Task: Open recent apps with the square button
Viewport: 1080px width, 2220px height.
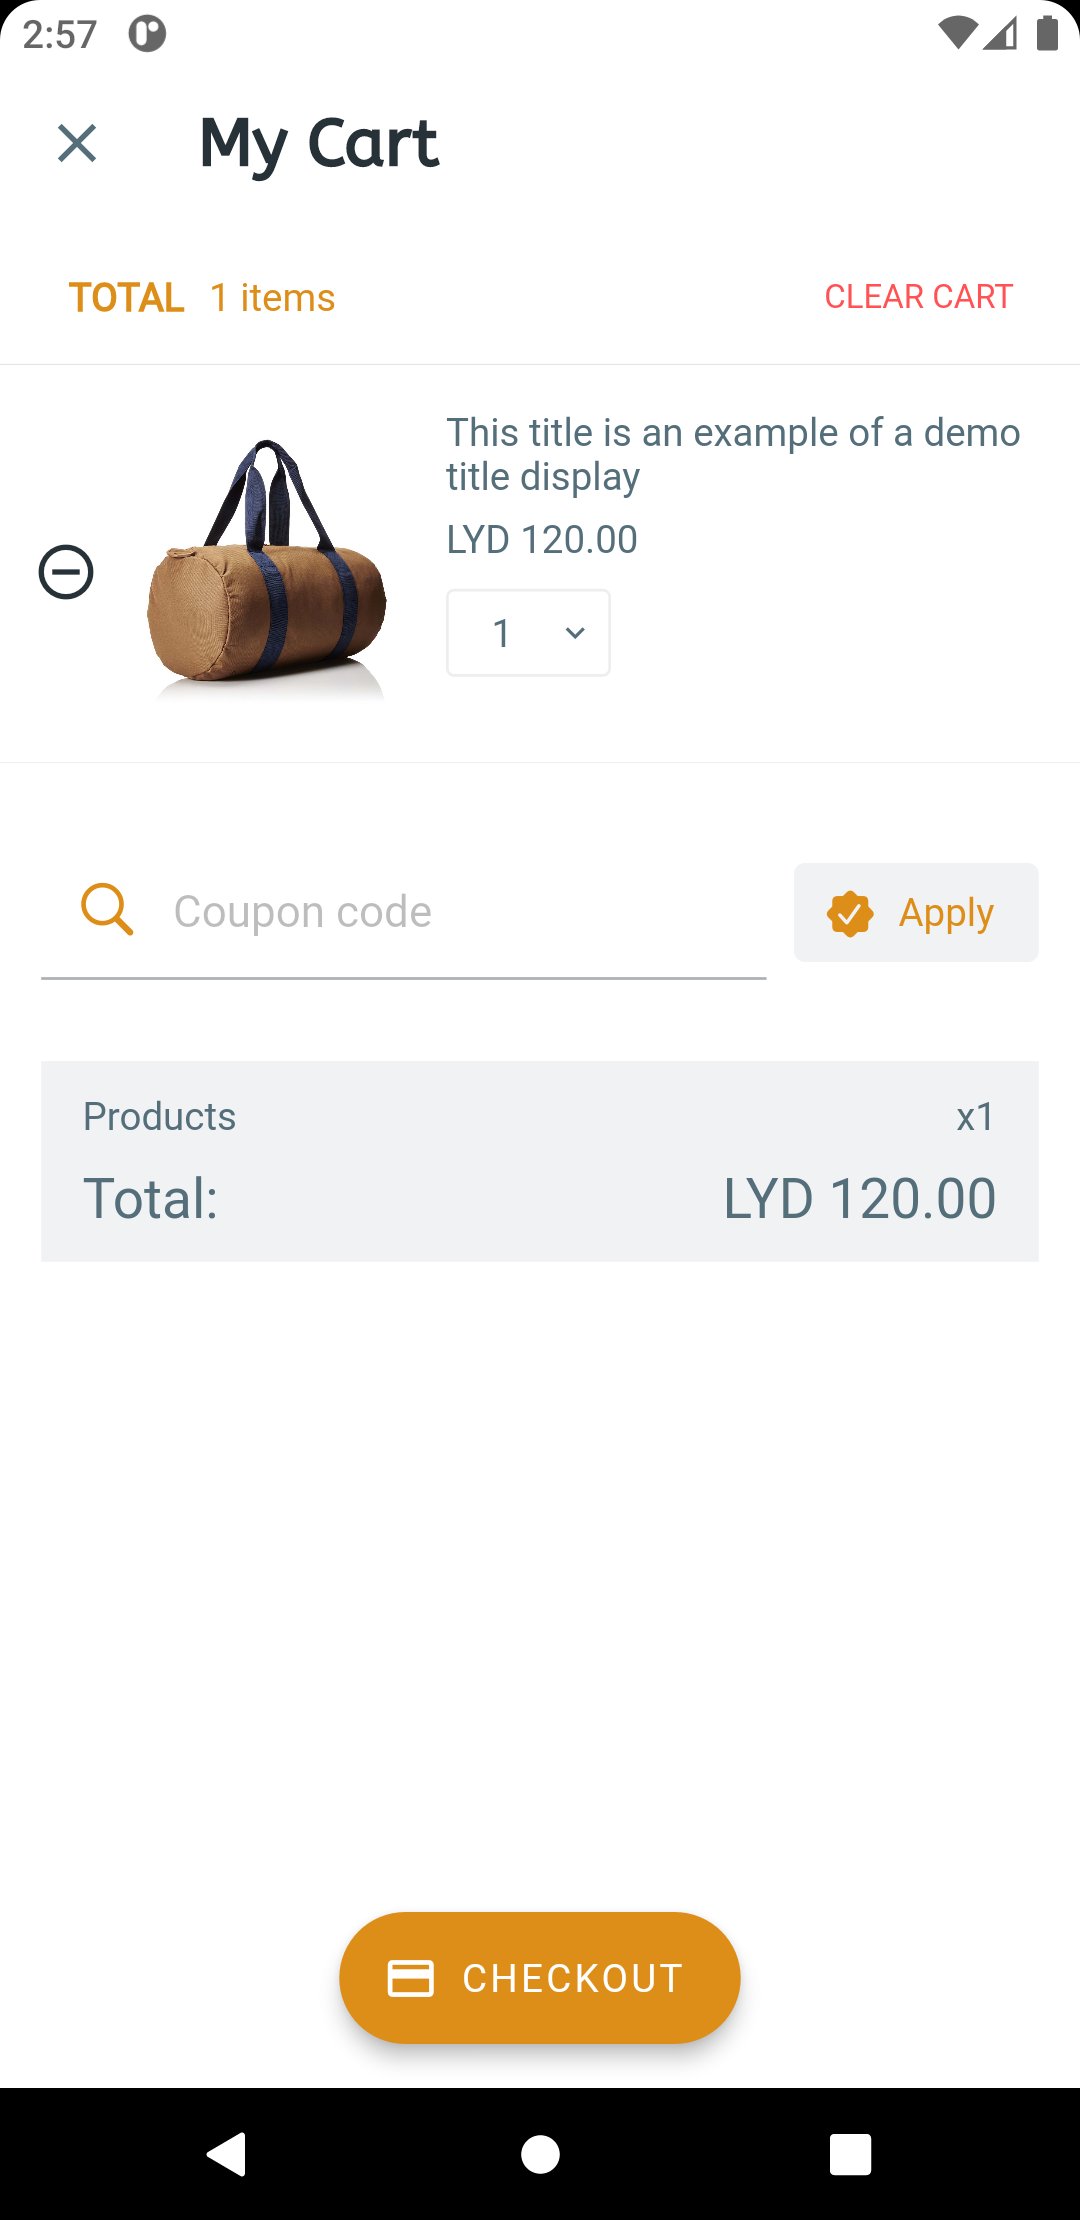Action: (x=851, y=2153)
